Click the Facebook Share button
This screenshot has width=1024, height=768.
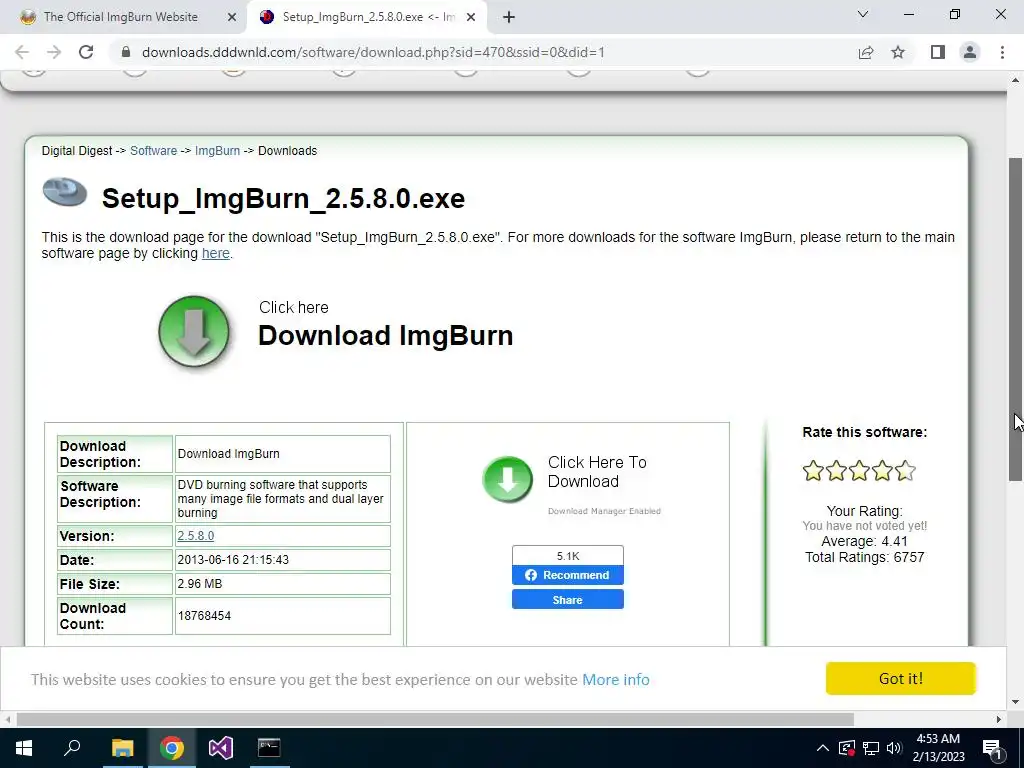pos(568,600)
